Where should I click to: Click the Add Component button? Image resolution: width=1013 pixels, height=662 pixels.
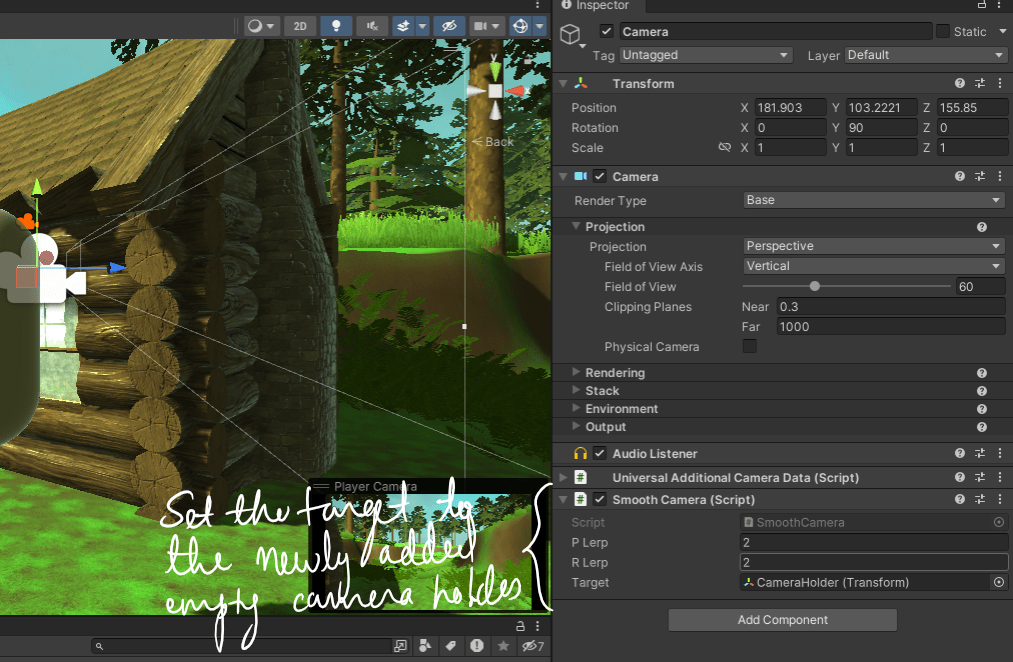782,620
